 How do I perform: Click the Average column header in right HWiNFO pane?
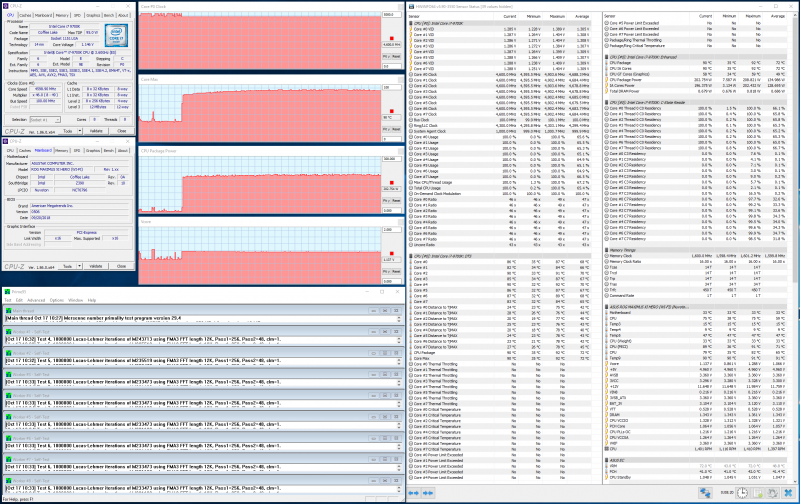[x=776, y=16]
